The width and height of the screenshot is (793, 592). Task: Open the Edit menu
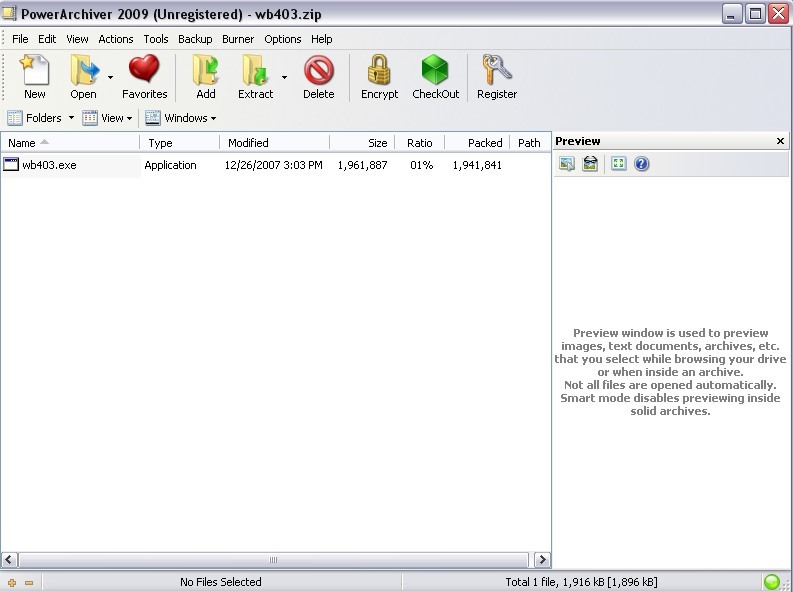click(x=47, y=39)
